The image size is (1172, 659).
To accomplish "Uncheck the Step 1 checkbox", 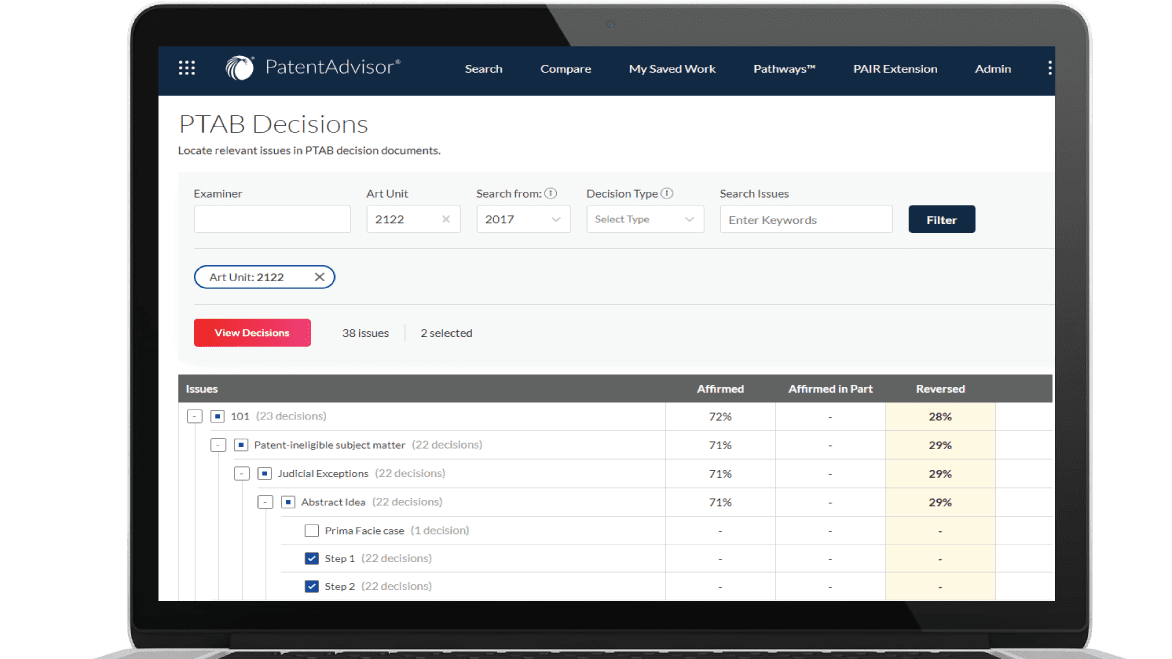I will [x=312, y=558].
